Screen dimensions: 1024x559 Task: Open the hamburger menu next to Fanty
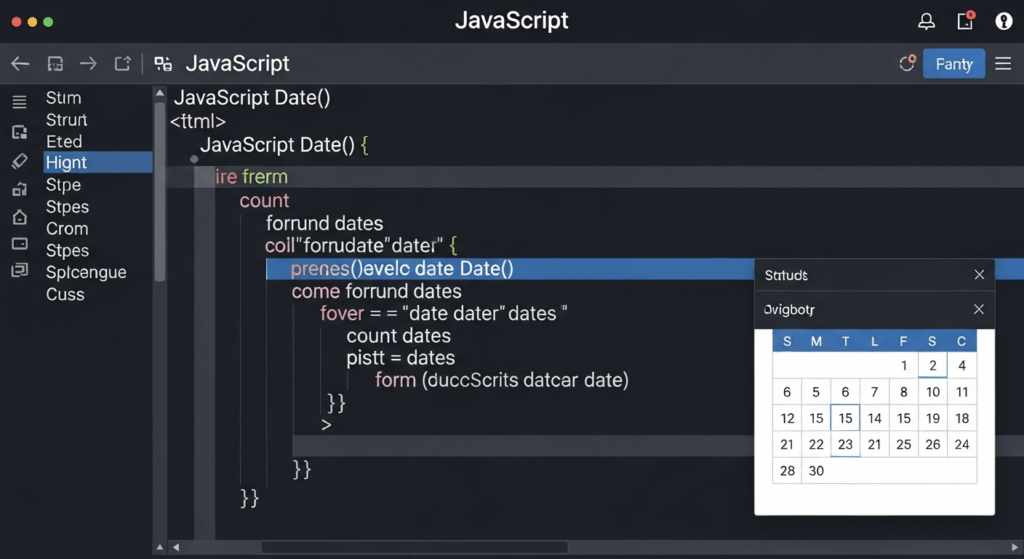[1003, 64]
